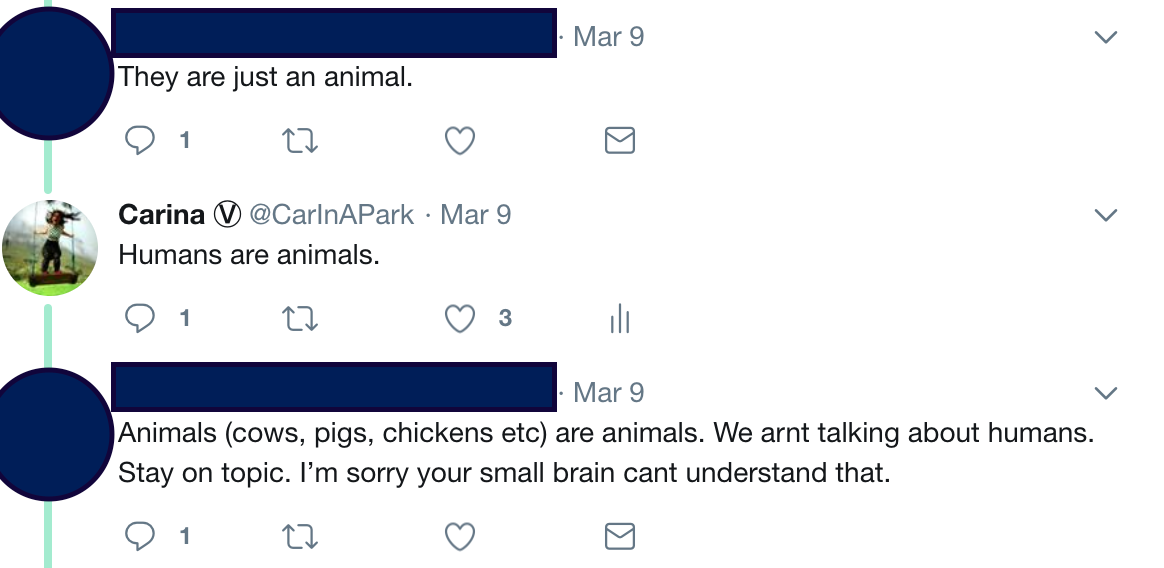Like the "They are just an animal" tweet
This screenshot has width=1164, height=568.
[459, 141]
